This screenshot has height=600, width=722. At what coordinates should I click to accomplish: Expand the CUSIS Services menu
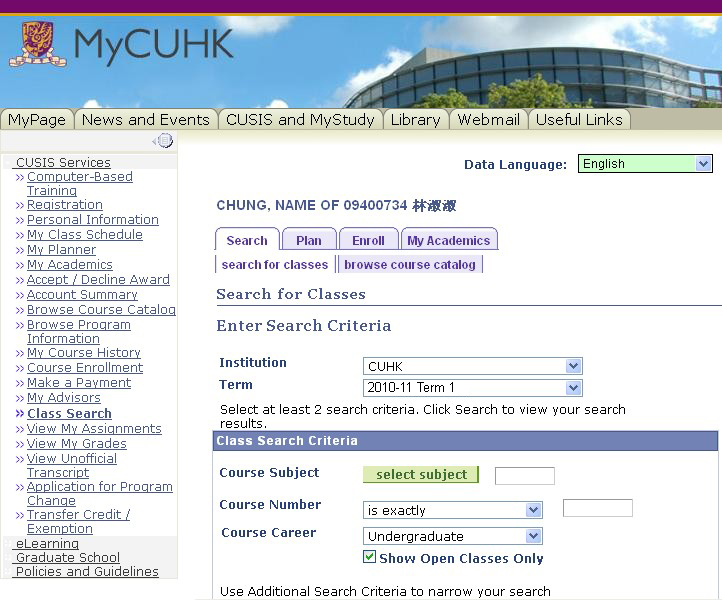[x=63, y=163]
